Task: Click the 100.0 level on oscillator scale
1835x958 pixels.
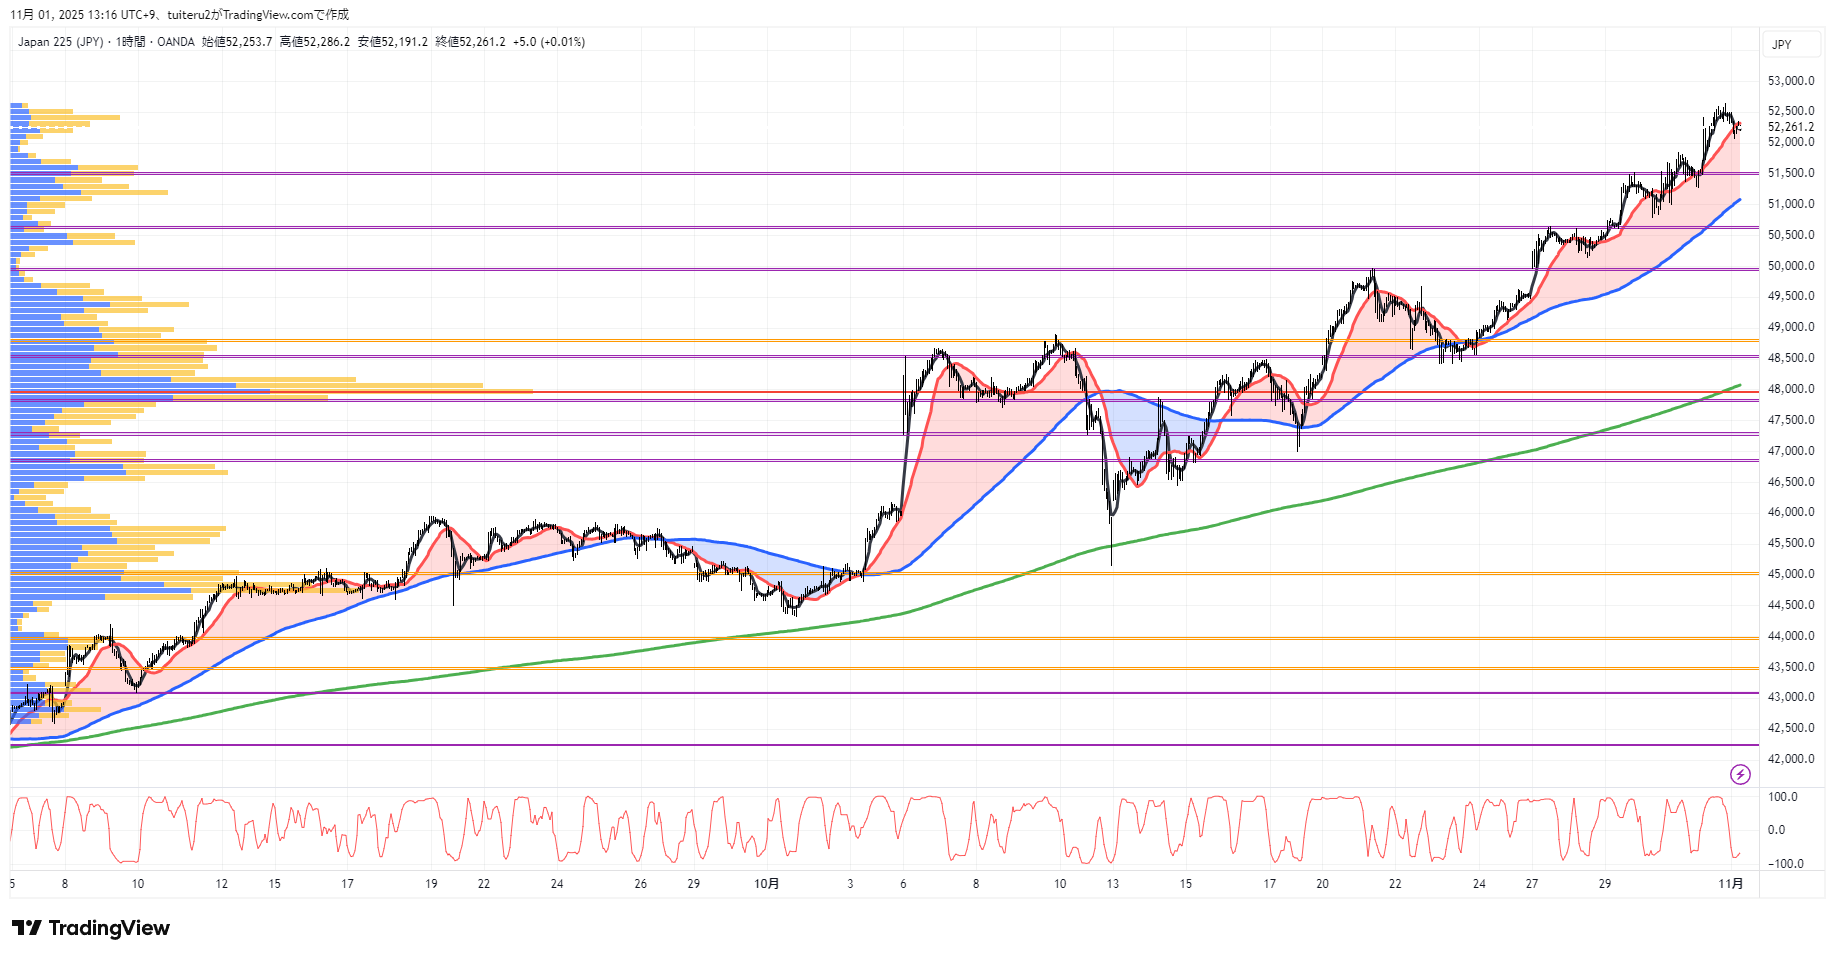Action: click(1783, 797)
